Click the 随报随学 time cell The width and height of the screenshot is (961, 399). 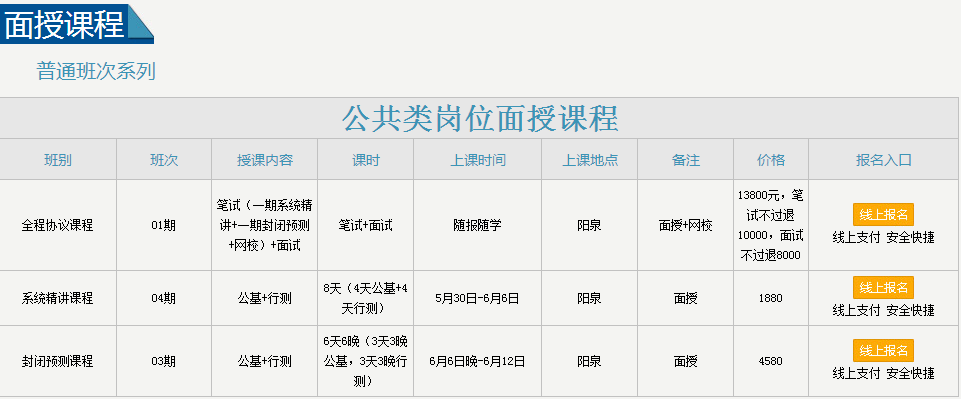[x=477, y=225]
